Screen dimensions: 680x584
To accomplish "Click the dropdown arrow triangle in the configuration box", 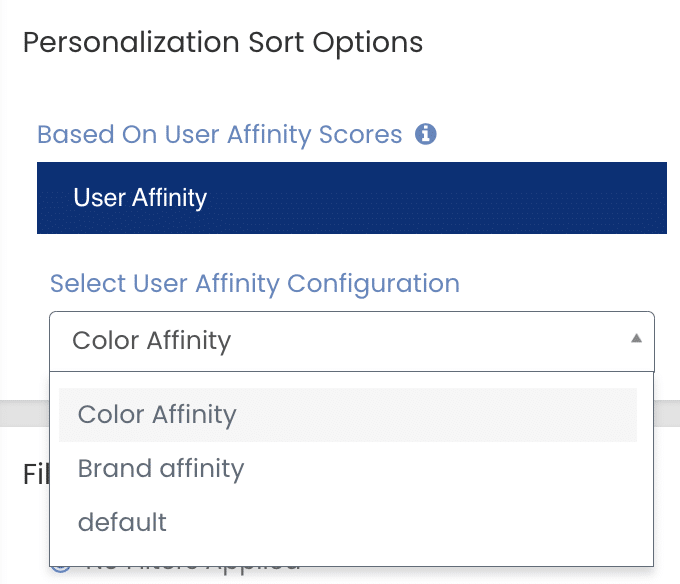I will pos(636,339).
